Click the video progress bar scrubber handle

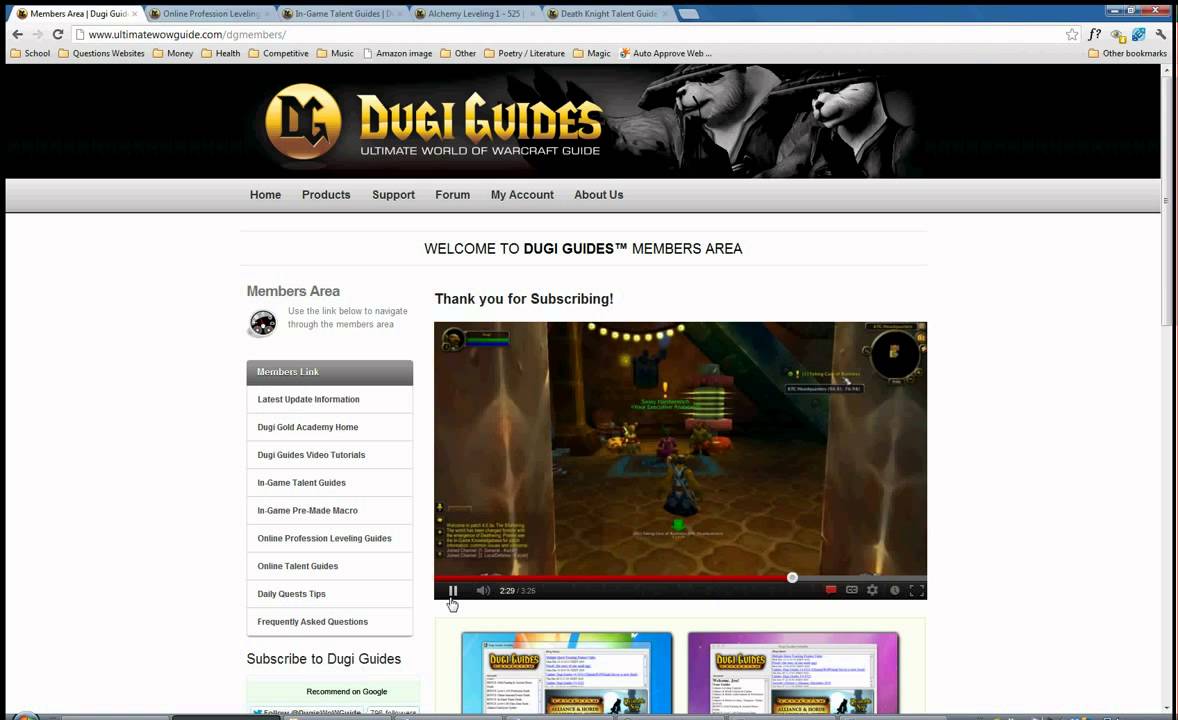pos(792,577)
